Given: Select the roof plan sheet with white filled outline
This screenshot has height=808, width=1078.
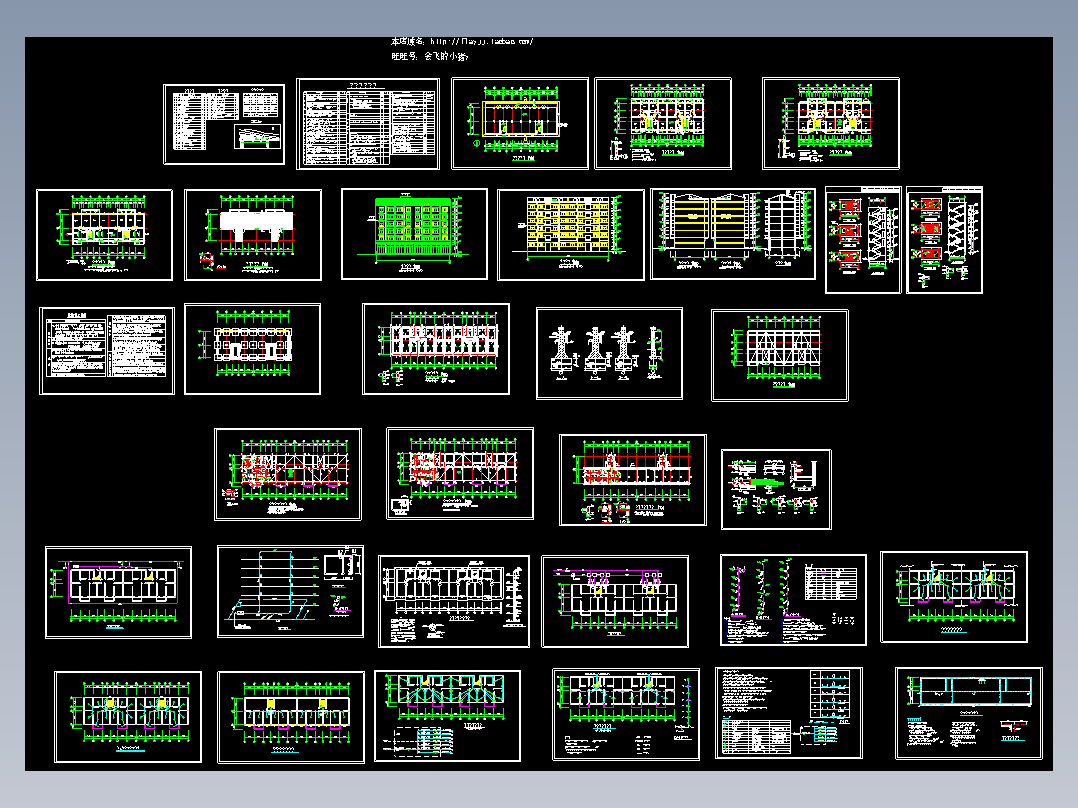Looking at the screenshot, I should pos(253,235).
